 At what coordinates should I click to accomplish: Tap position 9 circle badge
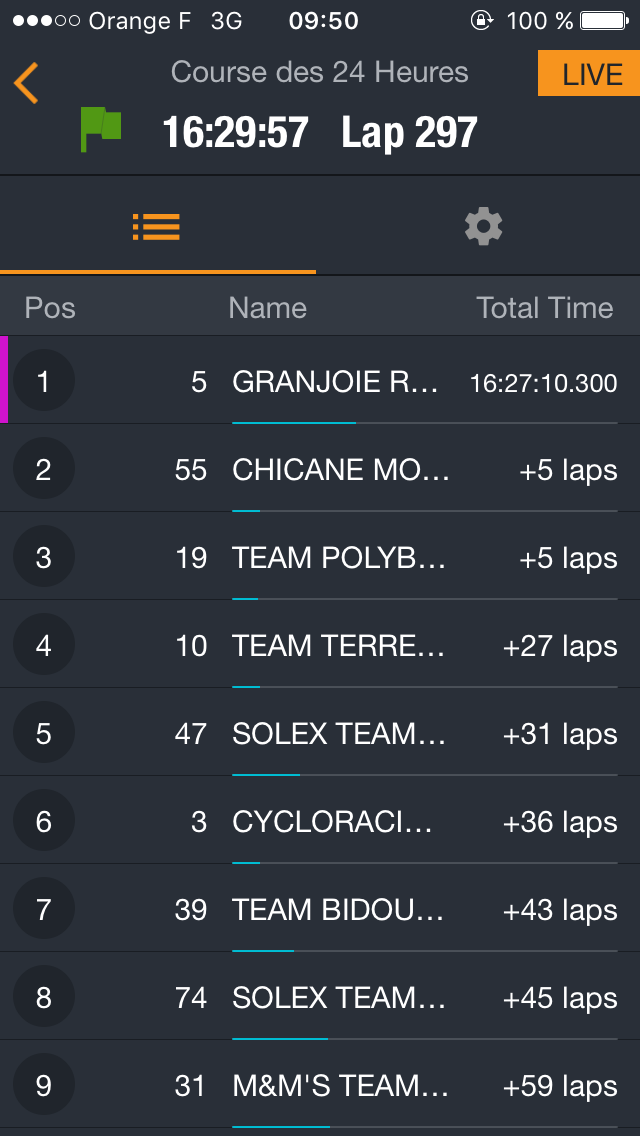click(x=43, y=1085)
